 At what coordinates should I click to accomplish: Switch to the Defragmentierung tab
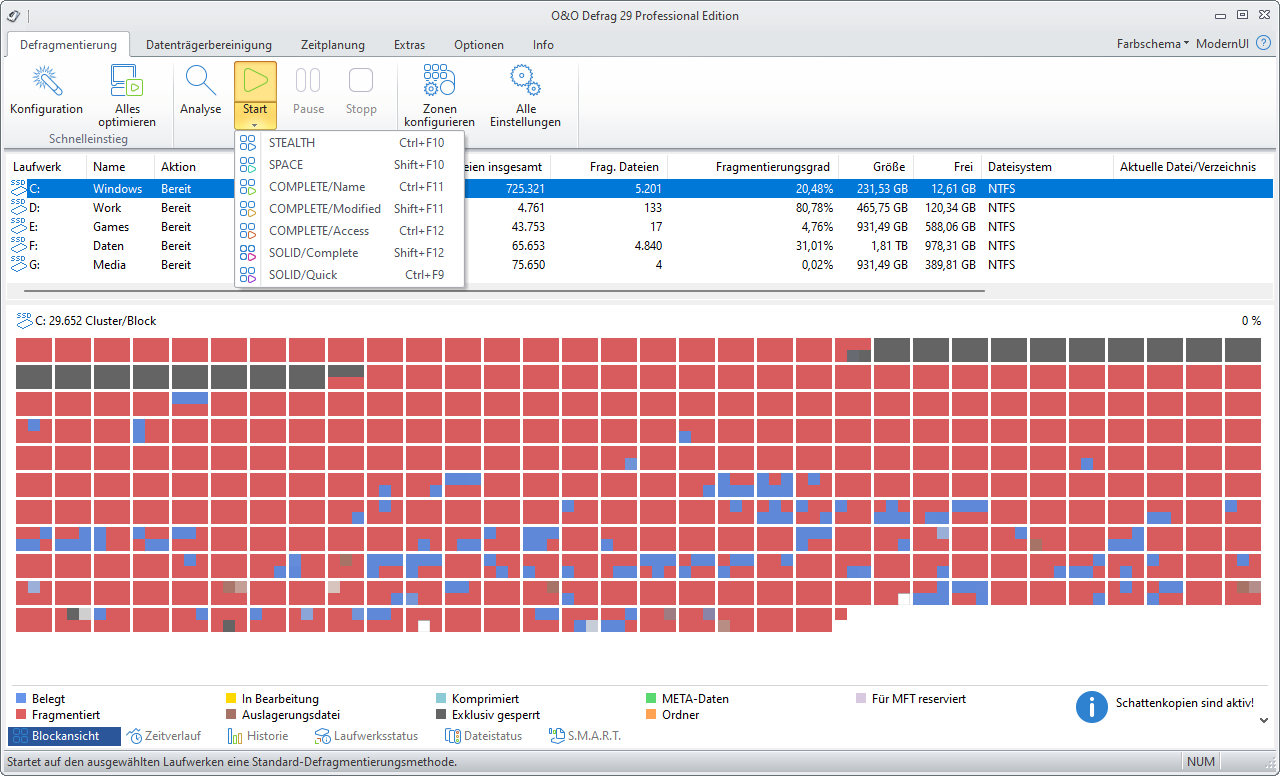[x=68, y=44]
